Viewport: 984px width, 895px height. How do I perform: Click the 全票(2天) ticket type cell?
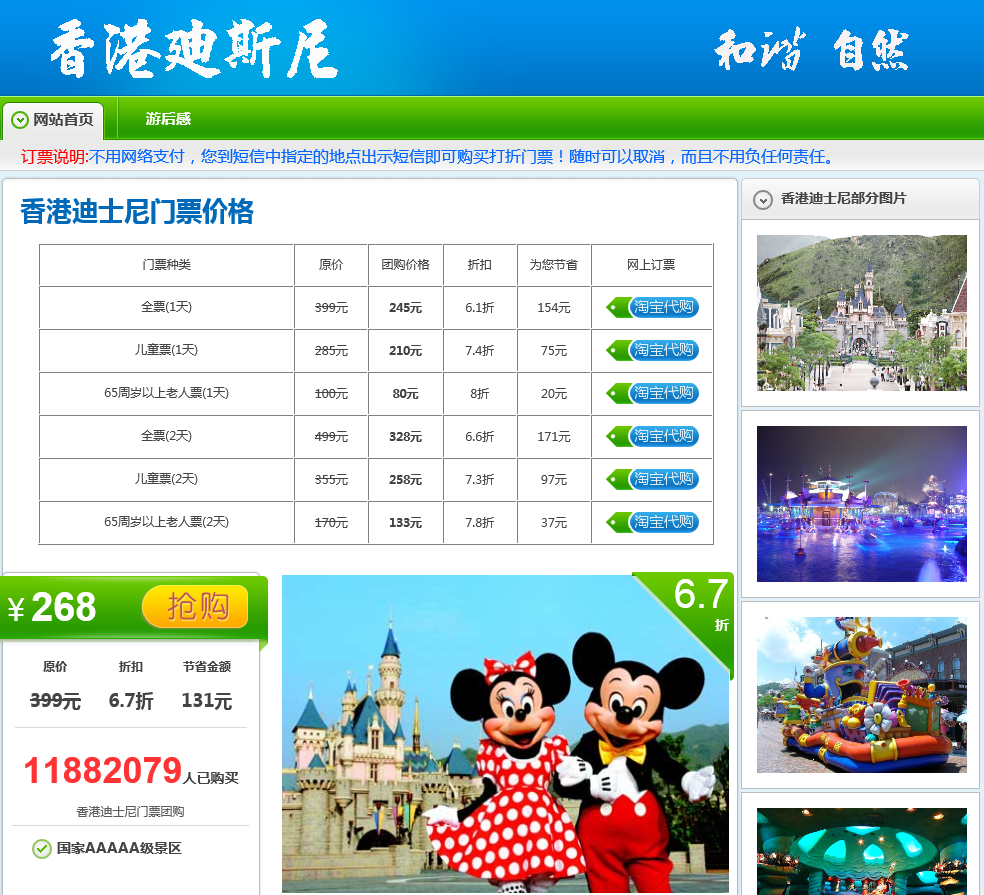pyautogui.click(x=166, y=436)
